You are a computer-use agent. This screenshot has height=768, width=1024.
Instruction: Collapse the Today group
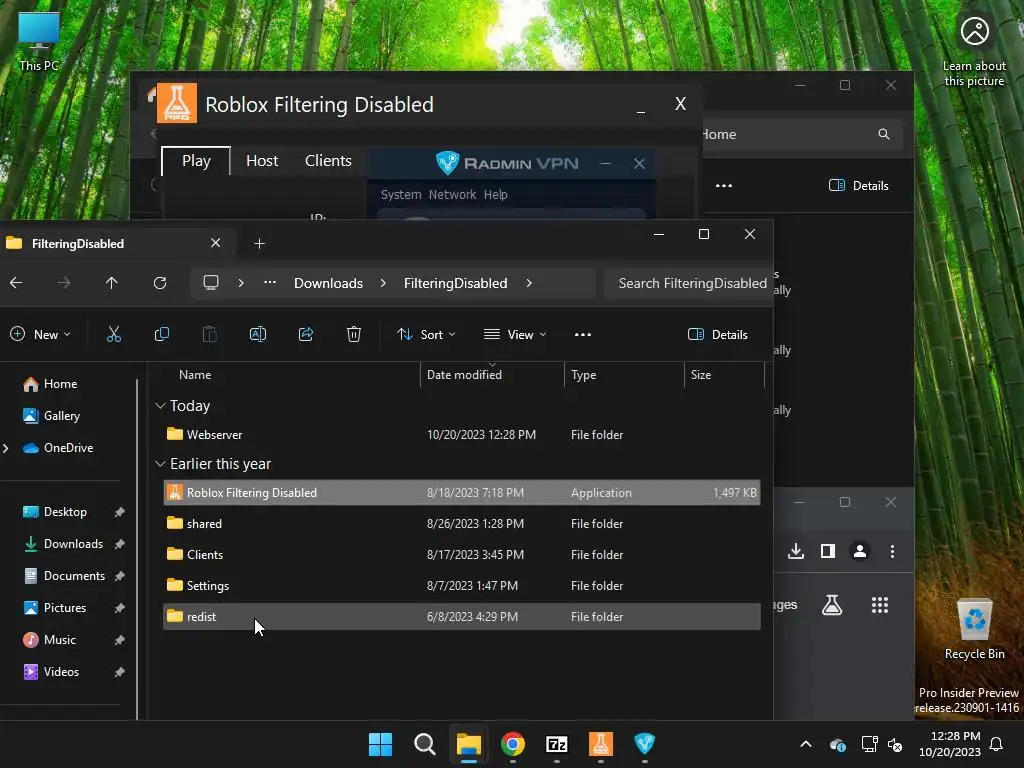pyautogui.click(x=160, y=406)
